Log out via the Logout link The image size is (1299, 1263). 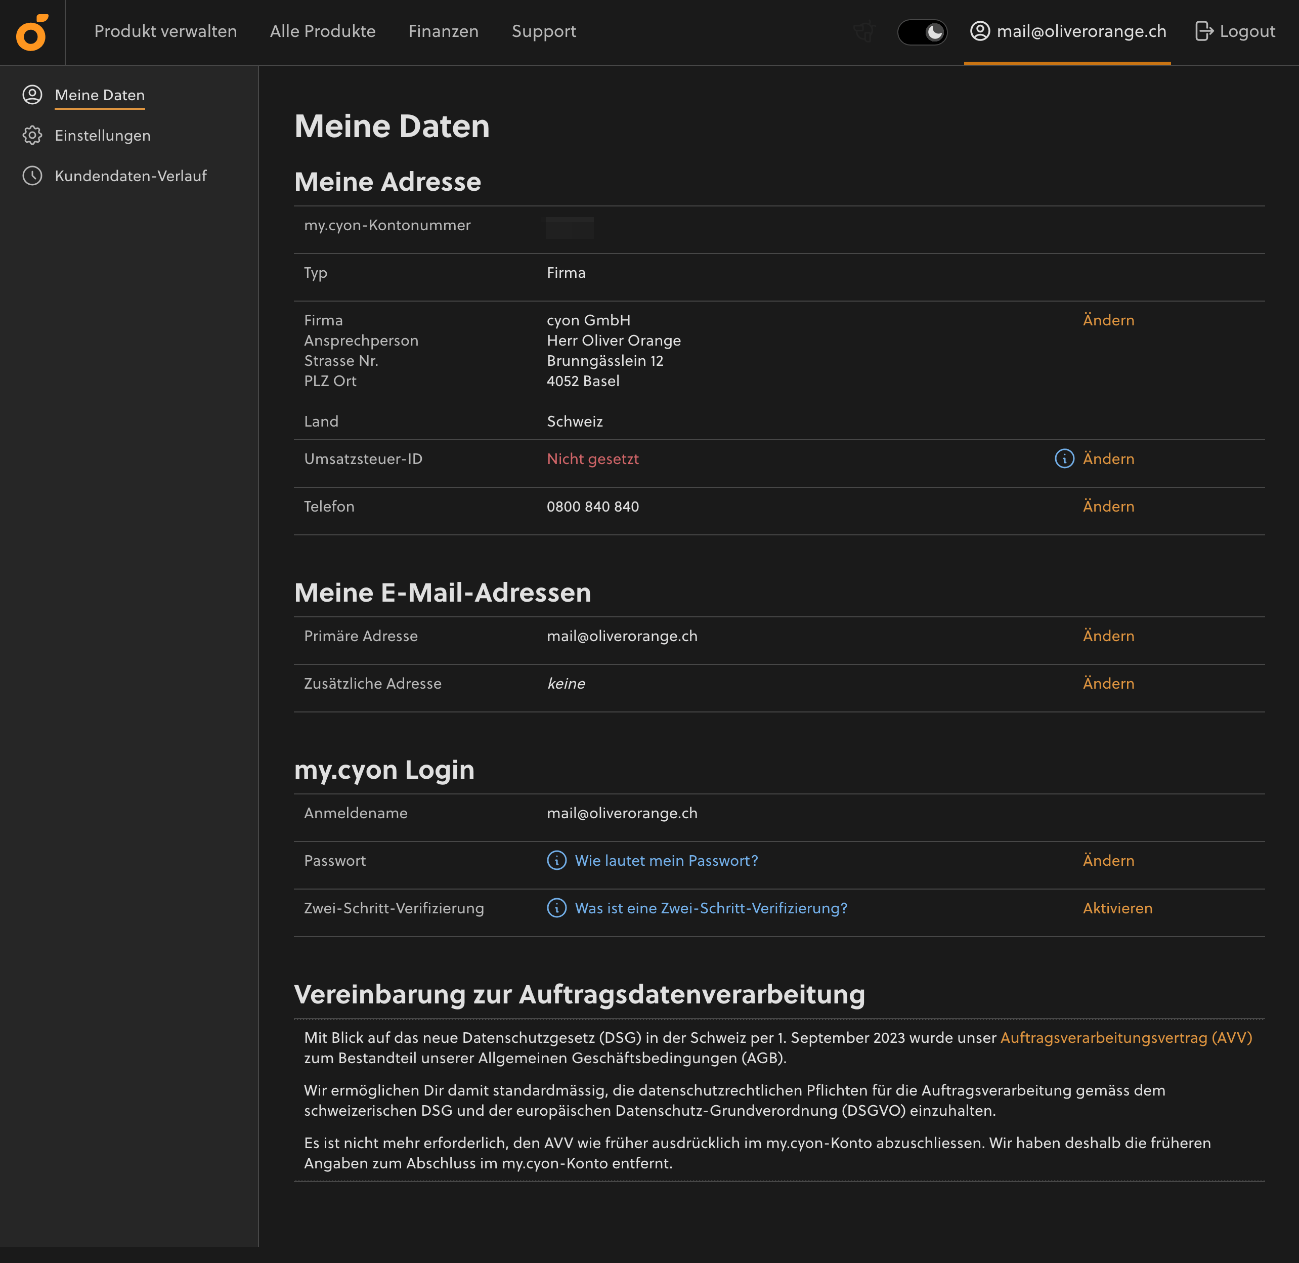click(1235, 32)
